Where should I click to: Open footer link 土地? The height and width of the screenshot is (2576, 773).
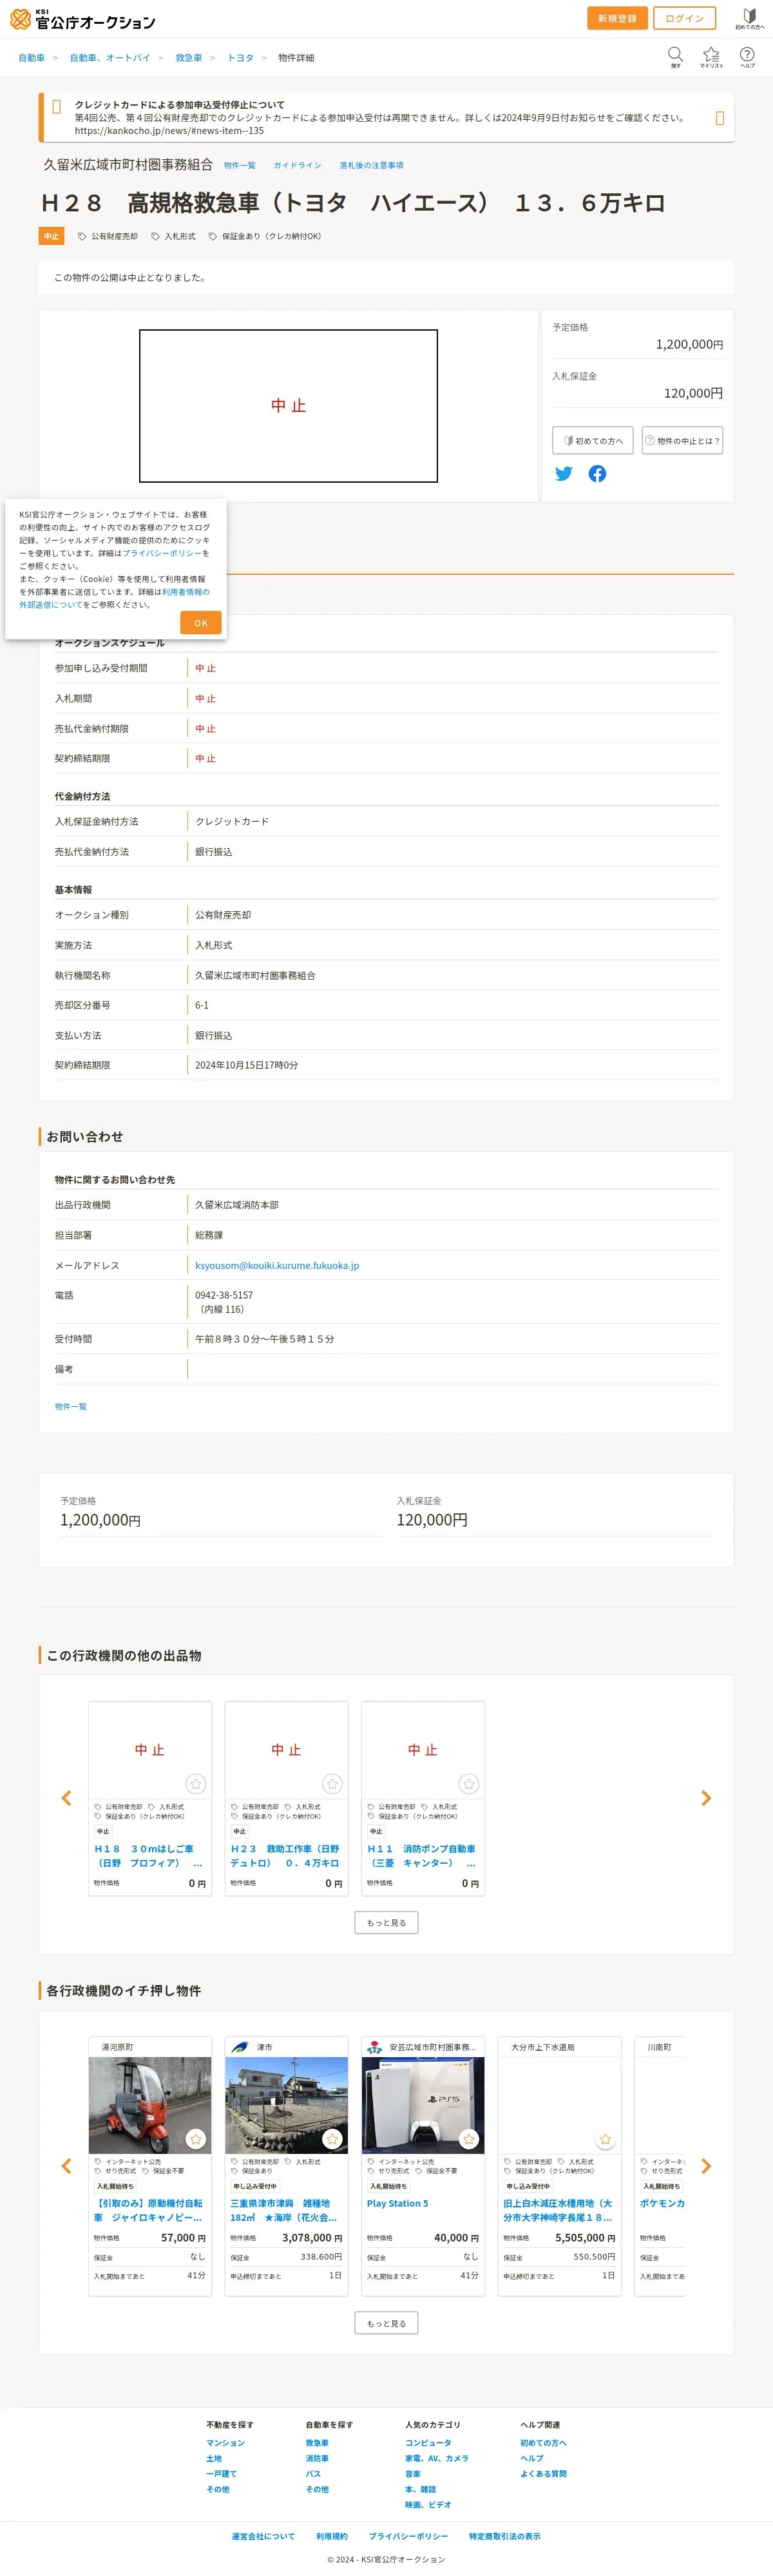coord(214,2458)
